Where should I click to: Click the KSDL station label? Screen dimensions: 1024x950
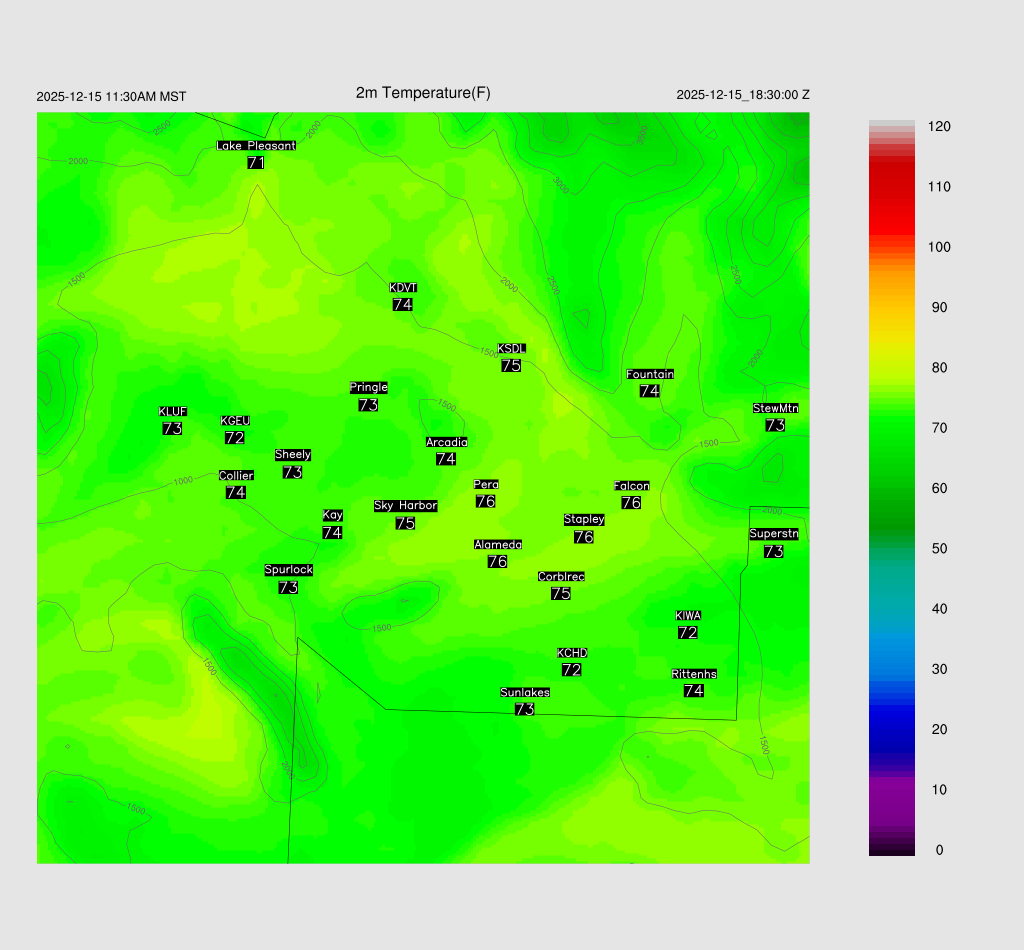pyautogui.click(x=511, y=349)
